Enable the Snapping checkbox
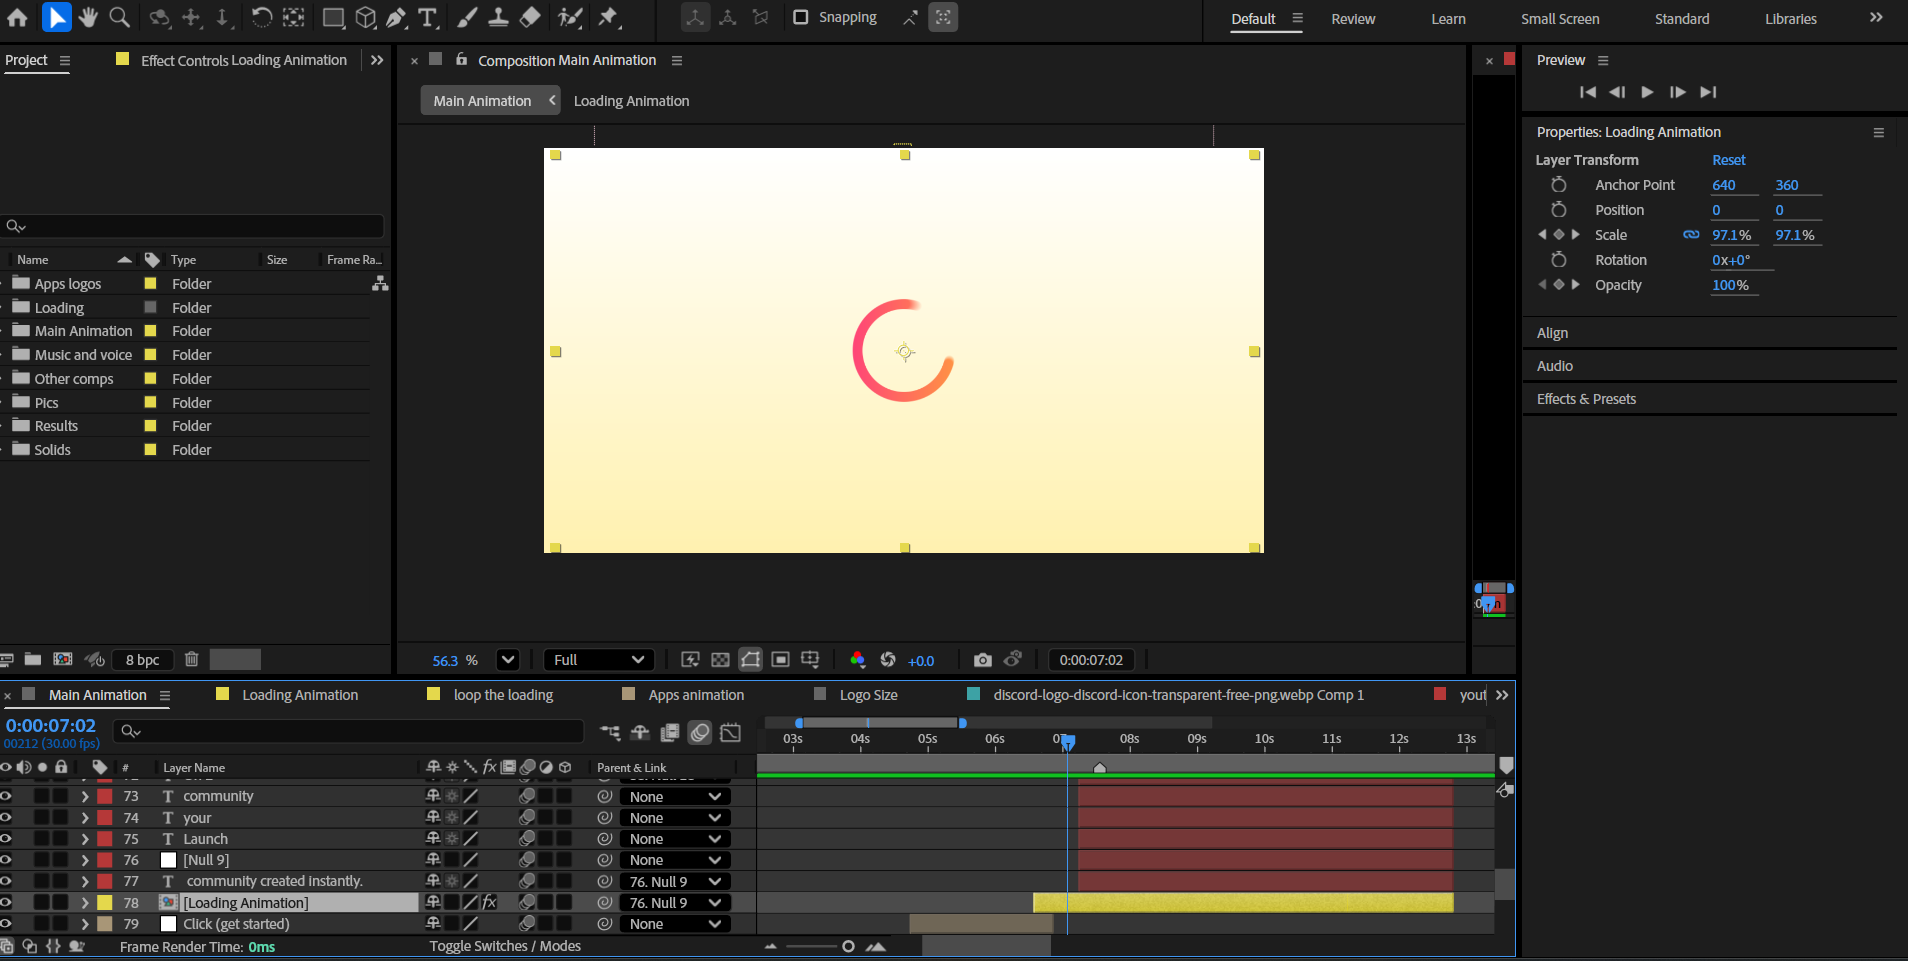Screen dimensions: 1908x961 (x=800, y=17)
